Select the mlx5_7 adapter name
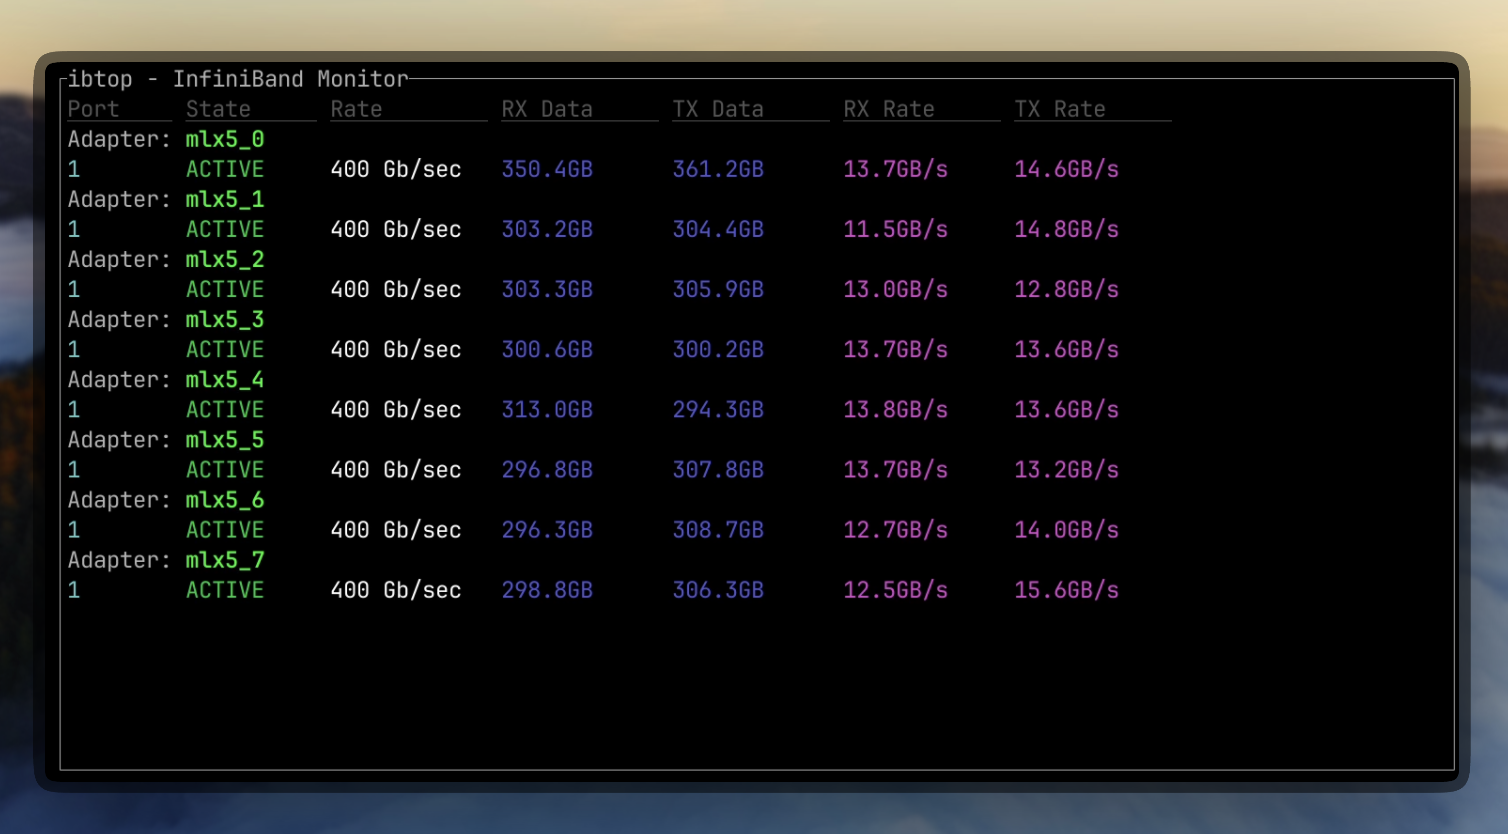This screenshot has width=1508, height=834. (225, 559)
